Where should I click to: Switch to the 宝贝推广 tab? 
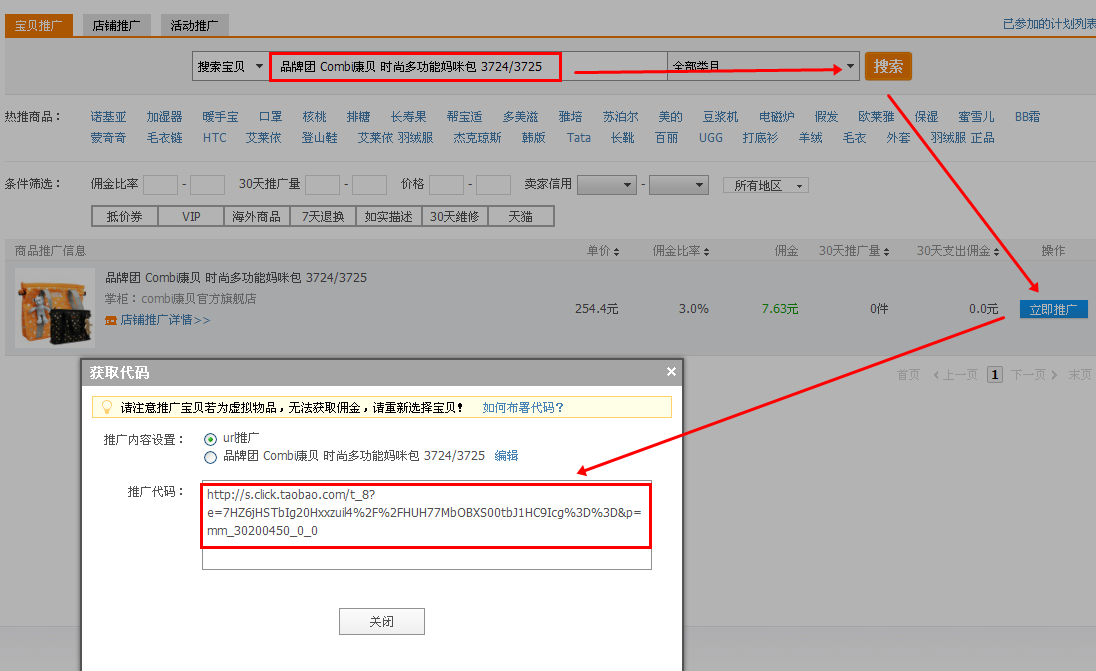coord(39,26)
